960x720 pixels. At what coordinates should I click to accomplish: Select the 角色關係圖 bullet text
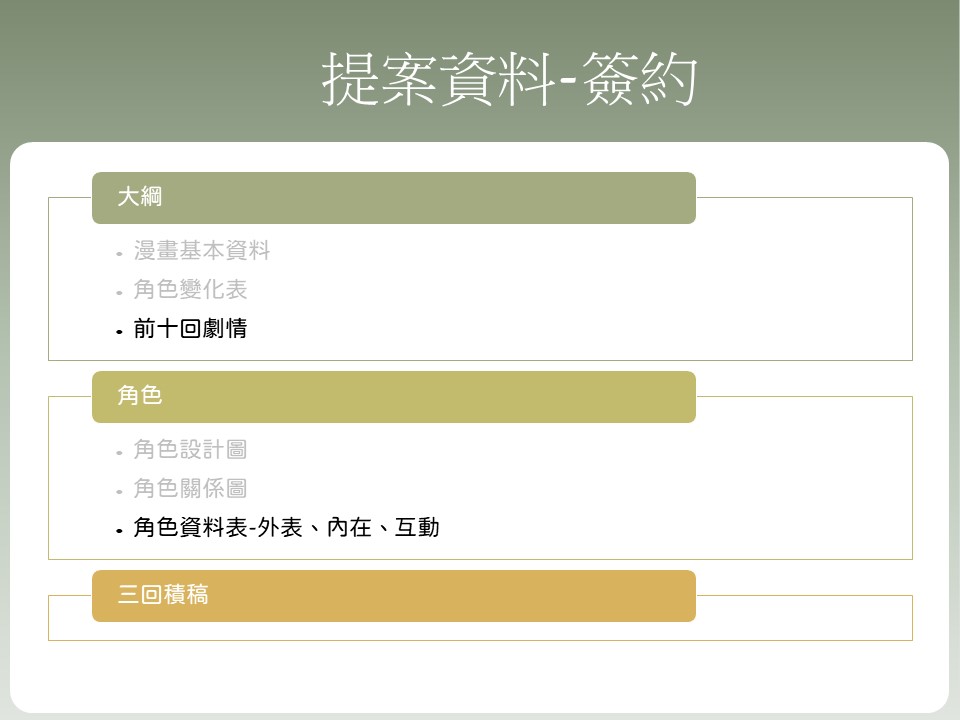coord(190,489)
